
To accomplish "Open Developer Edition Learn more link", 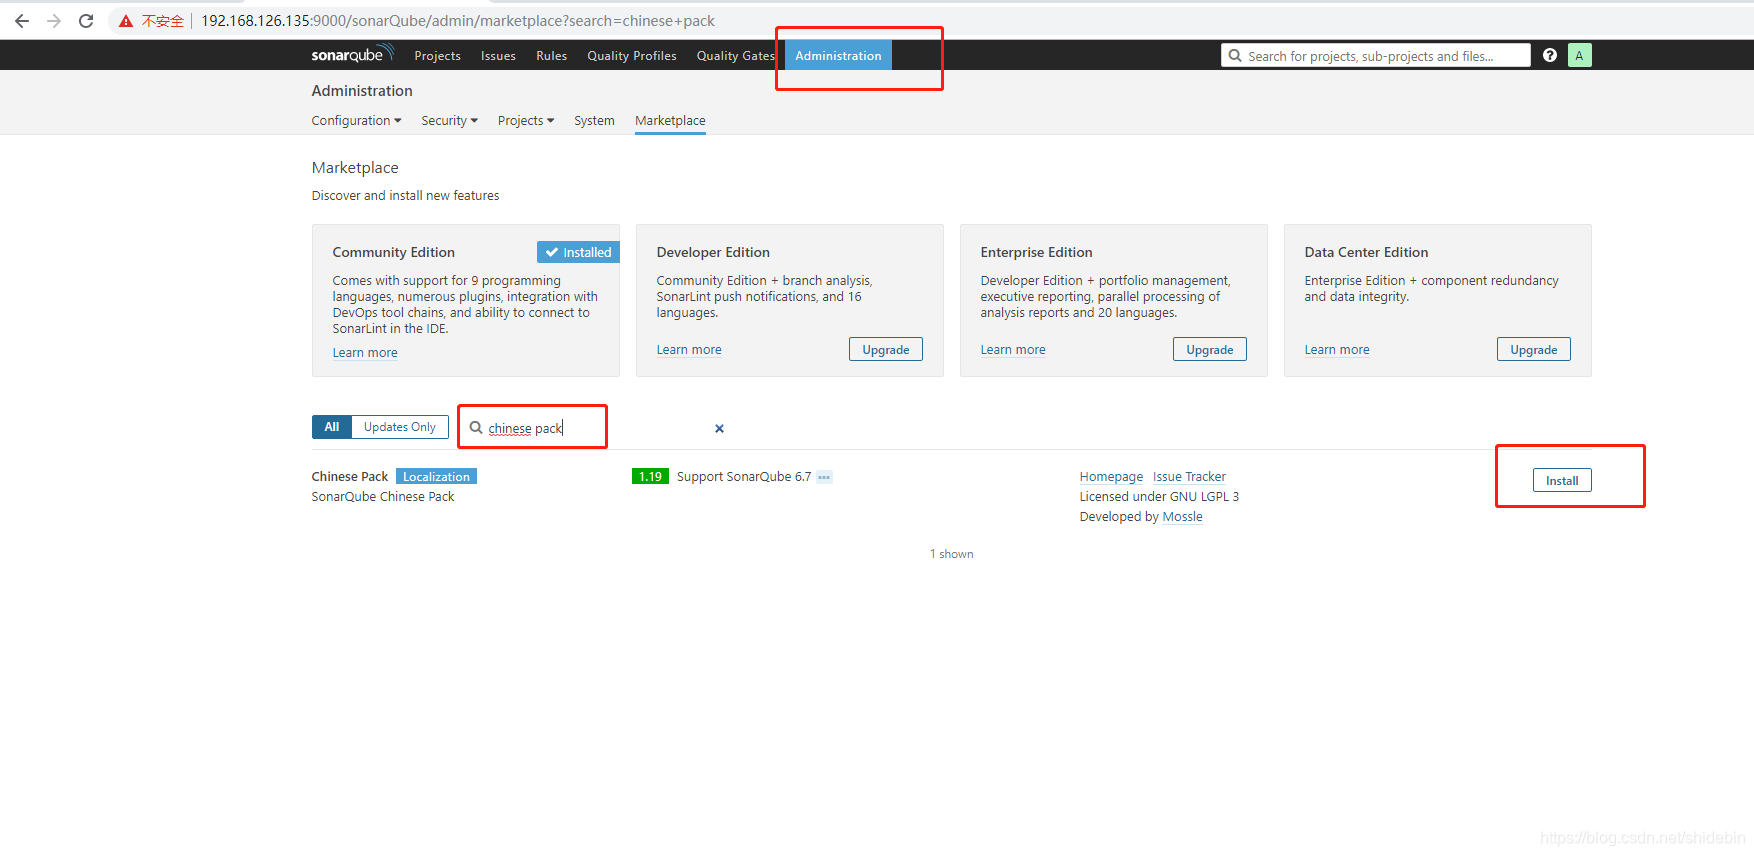I will pyautogui.click(x=689, y=349).
